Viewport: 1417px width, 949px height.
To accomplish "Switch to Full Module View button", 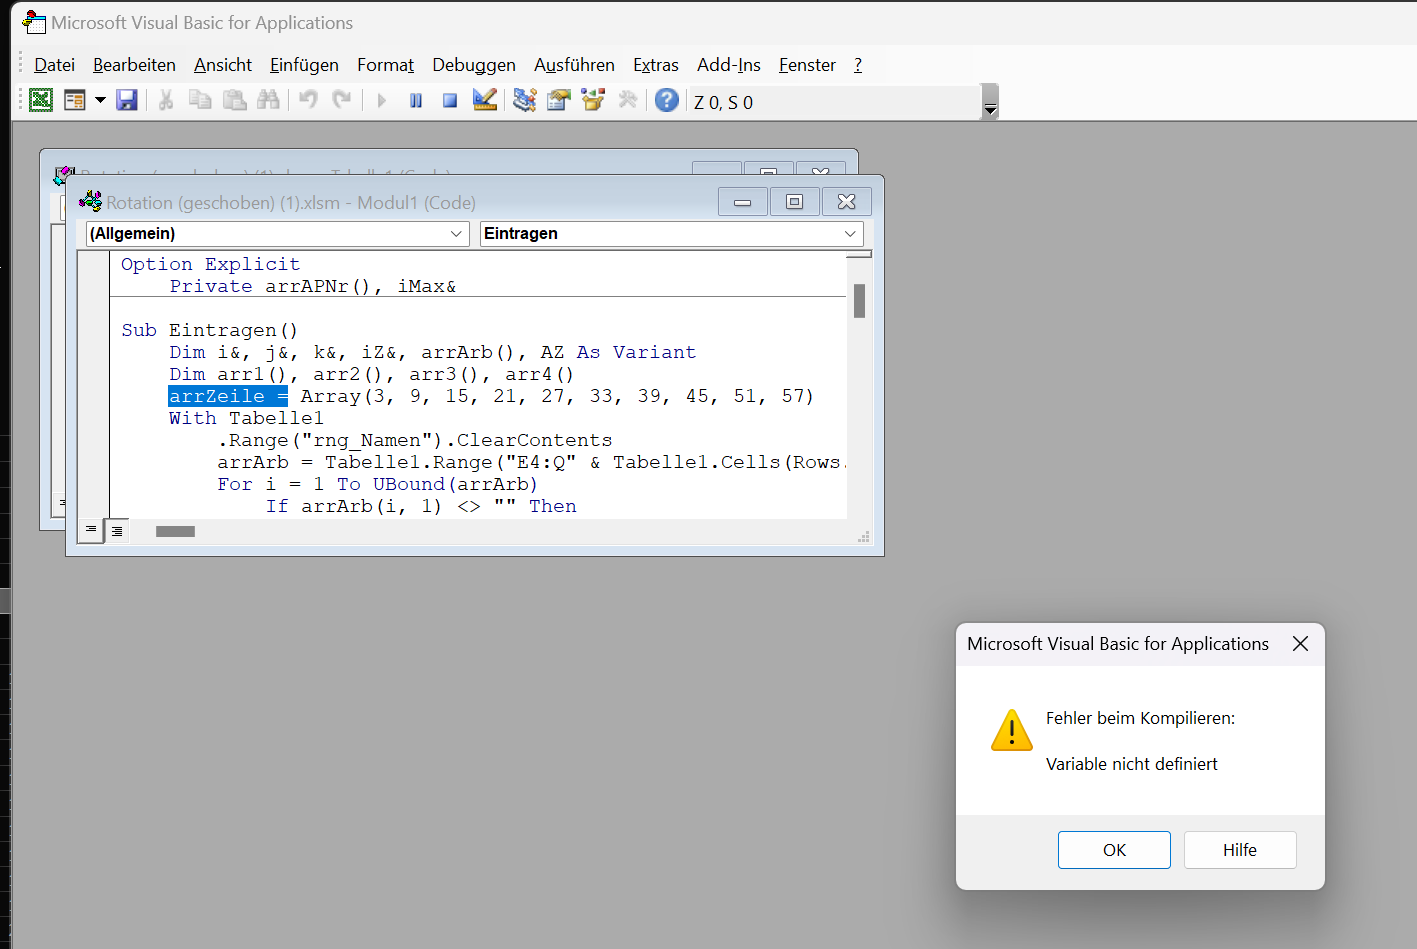I will (117, 531).
